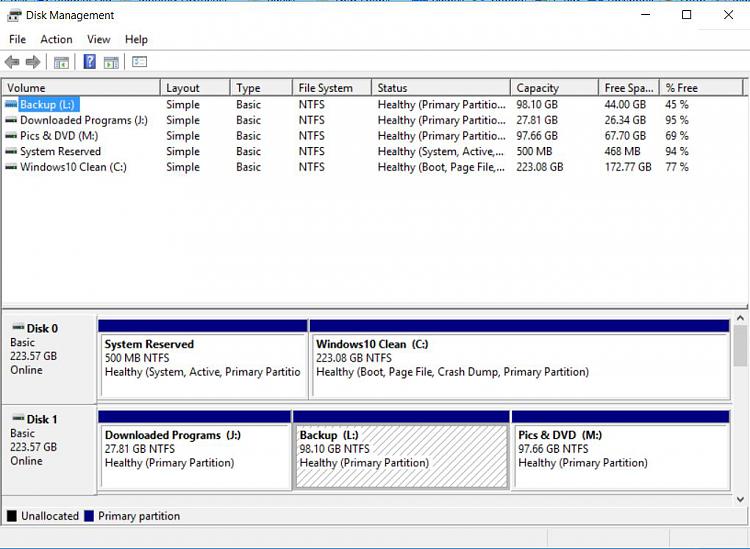Select Pics & DVD (M:) in volume list
This screenshot has height=549, width=750.
click(59, 136)
